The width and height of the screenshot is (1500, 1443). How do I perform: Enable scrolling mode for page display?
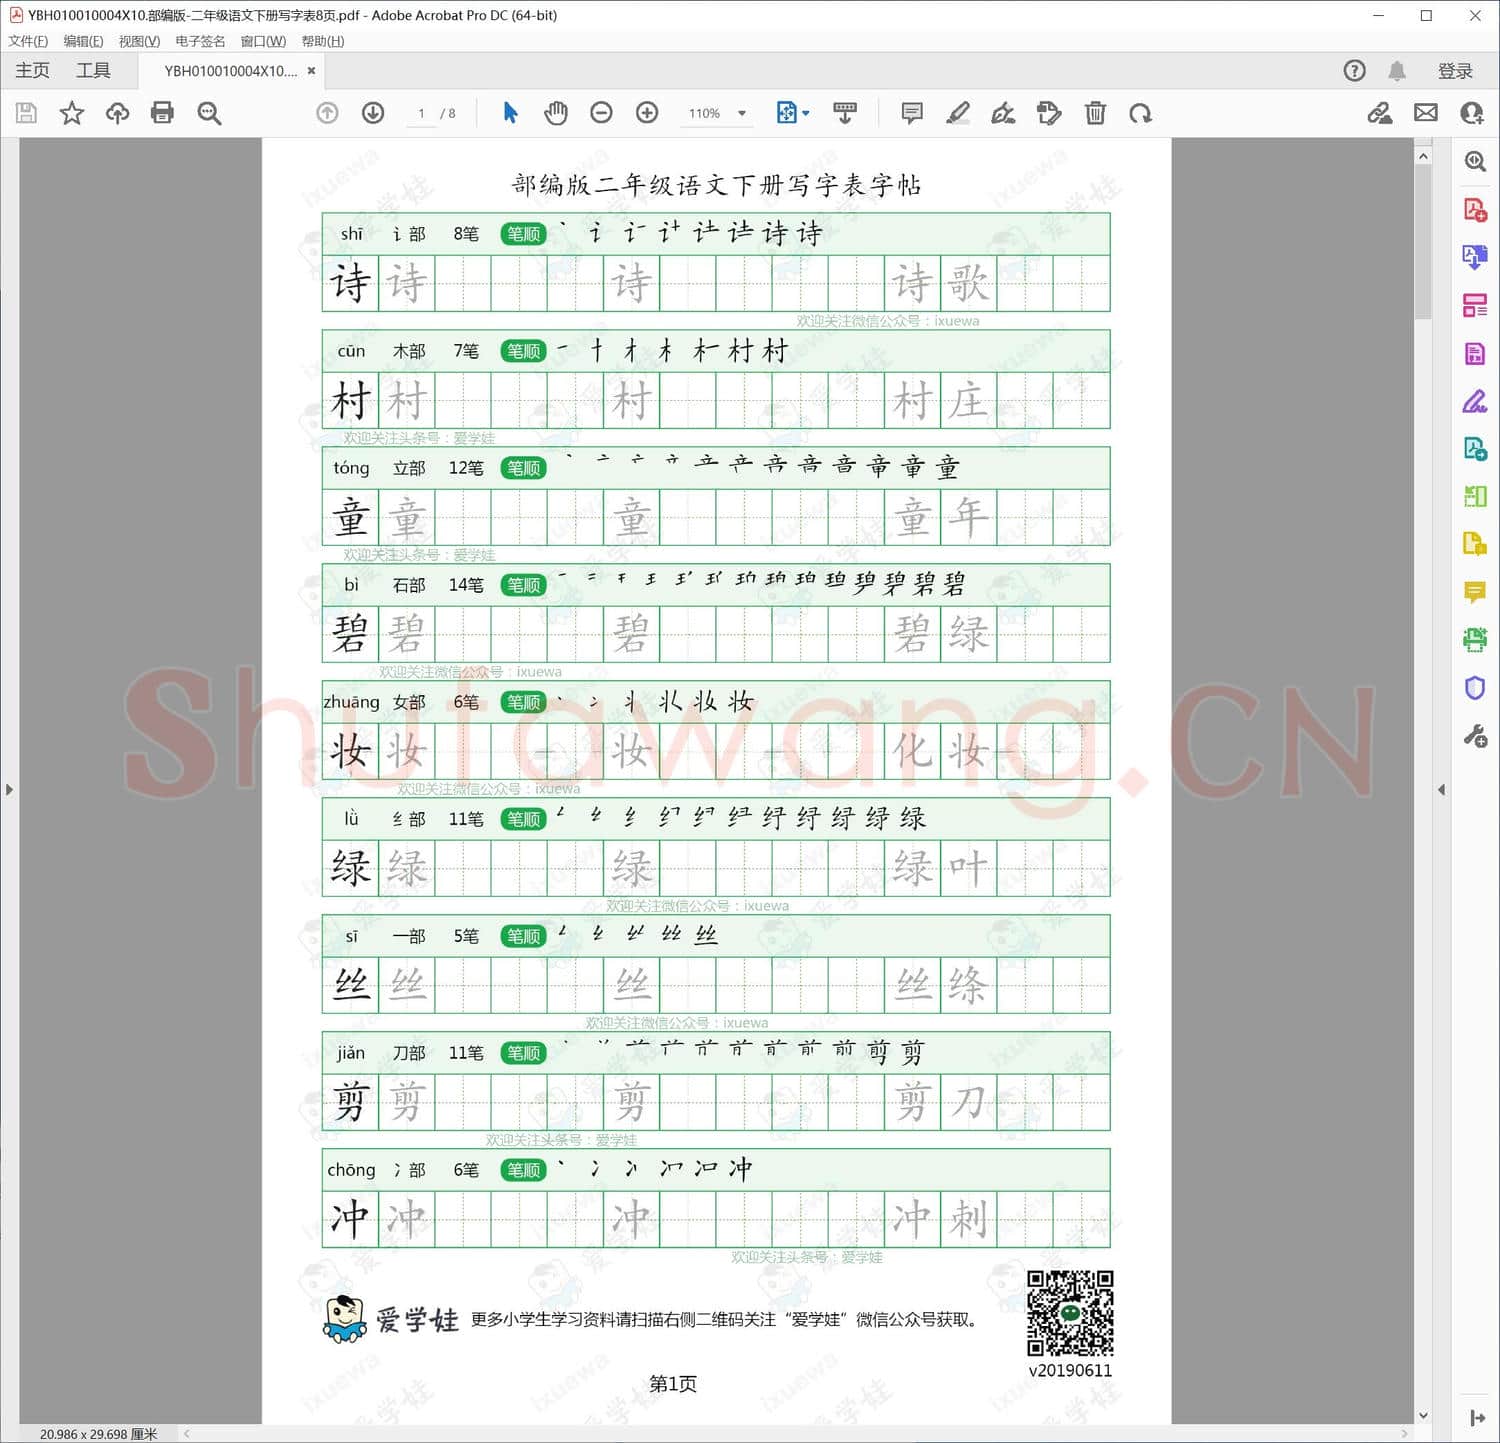pyautogui.click(x=845, y=113)
